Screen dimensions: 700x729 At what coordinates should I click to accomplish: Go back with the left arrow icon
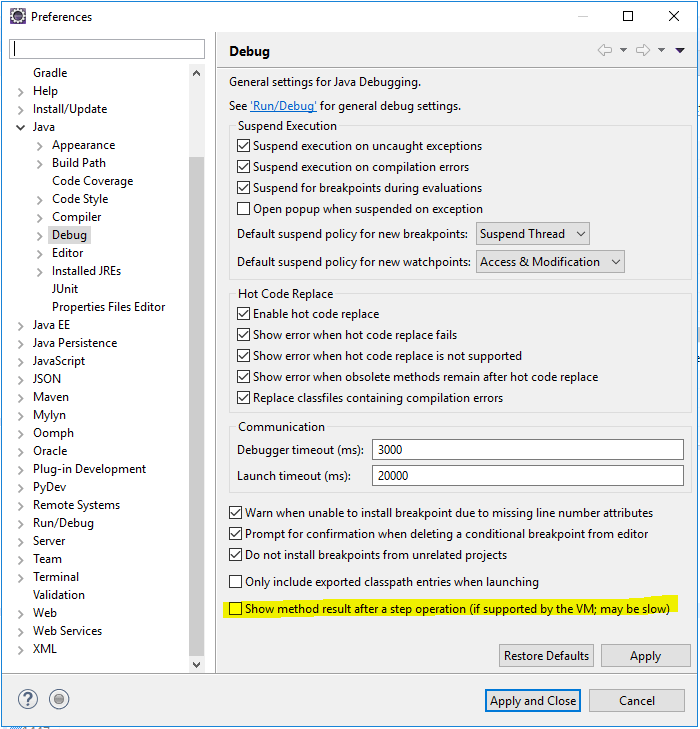tap(605, 50)
